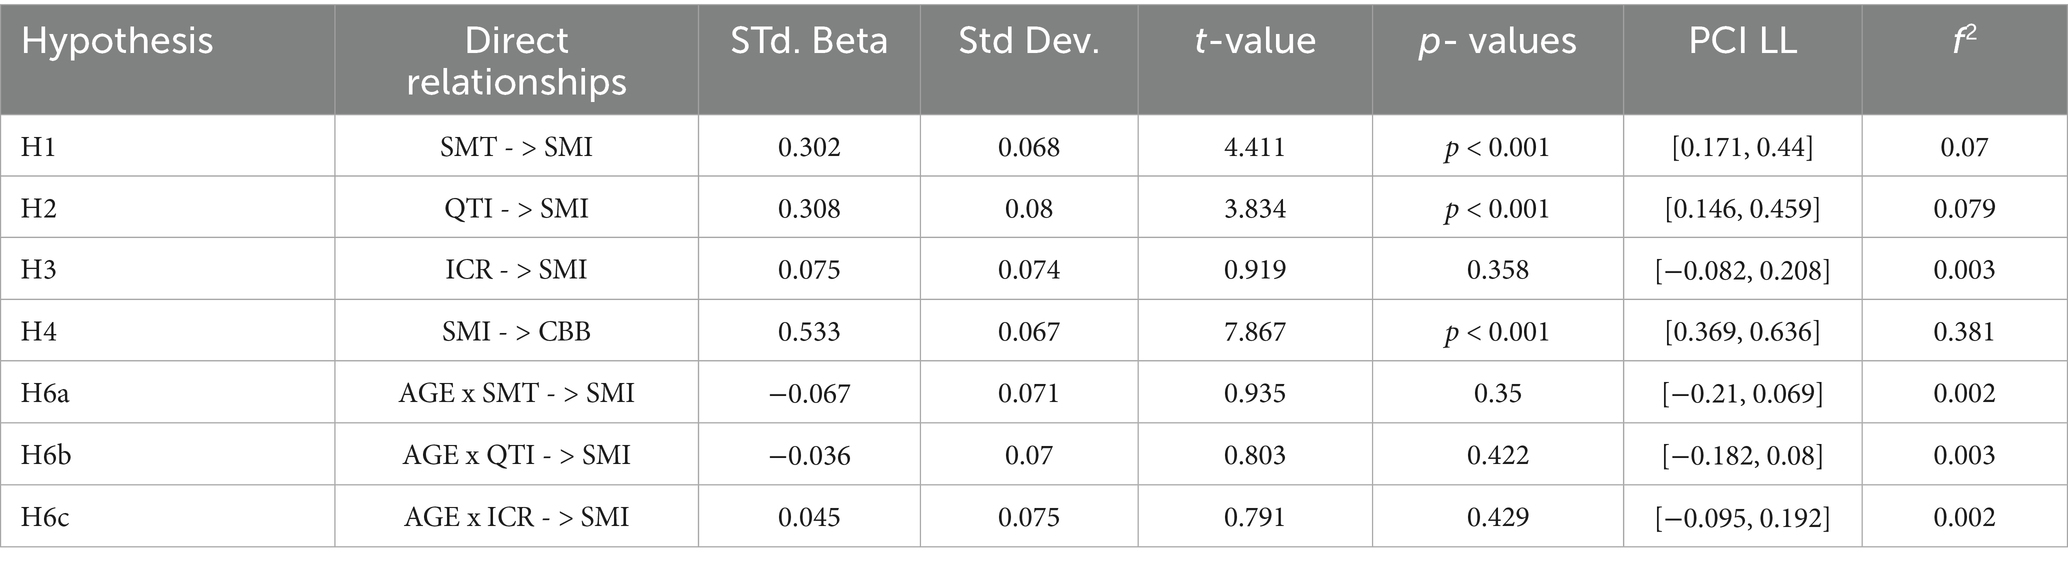Screen dimensions: 2068x565
Task: Select the interval [−0.182, 0.08] cell
Action: 1742,455
